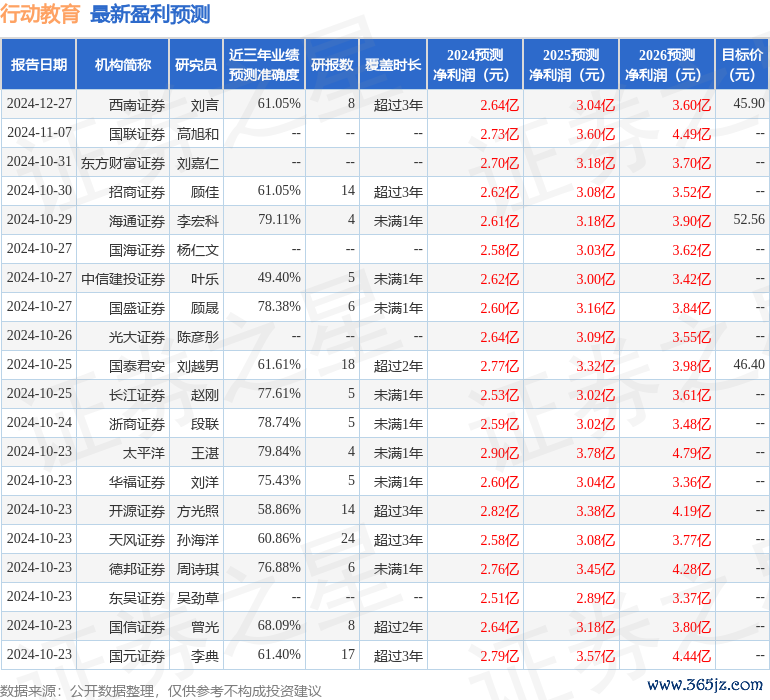Viewport: 770px width, 700px height.
Task: Click analyst name 高旭和
Action: pos(197,134)
